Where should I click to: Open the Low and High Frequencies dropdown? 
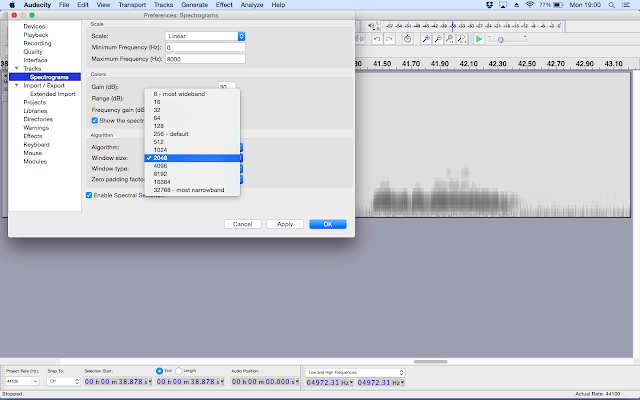(x=355, y=372)
